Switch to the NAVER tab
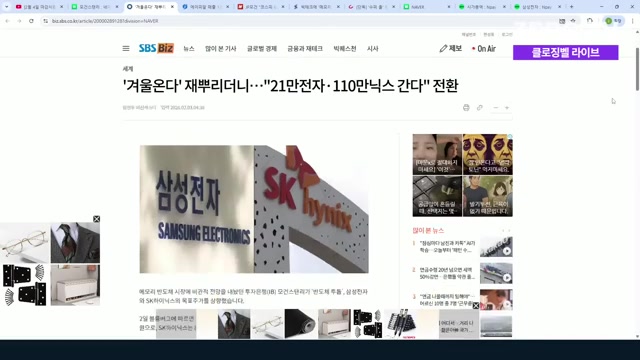This screenshot has height=360, width=640. tap(427, 7)
